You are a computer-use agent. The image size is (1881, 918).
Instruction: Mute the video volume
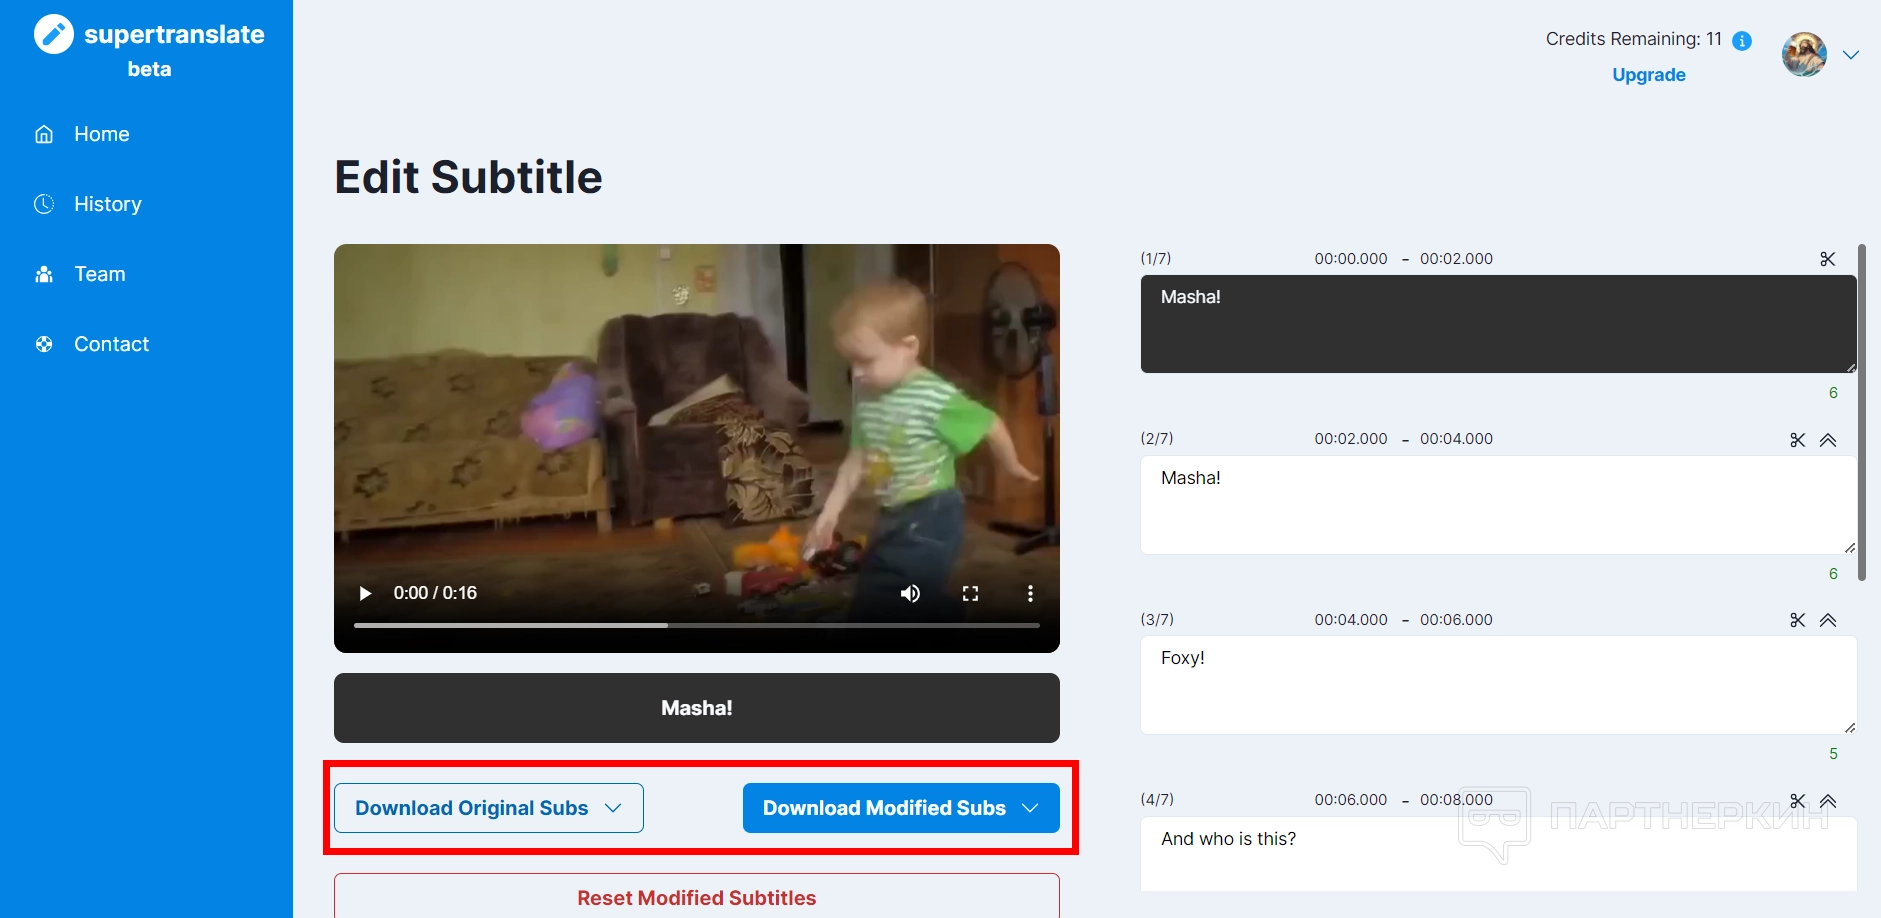tap(910, 593)
